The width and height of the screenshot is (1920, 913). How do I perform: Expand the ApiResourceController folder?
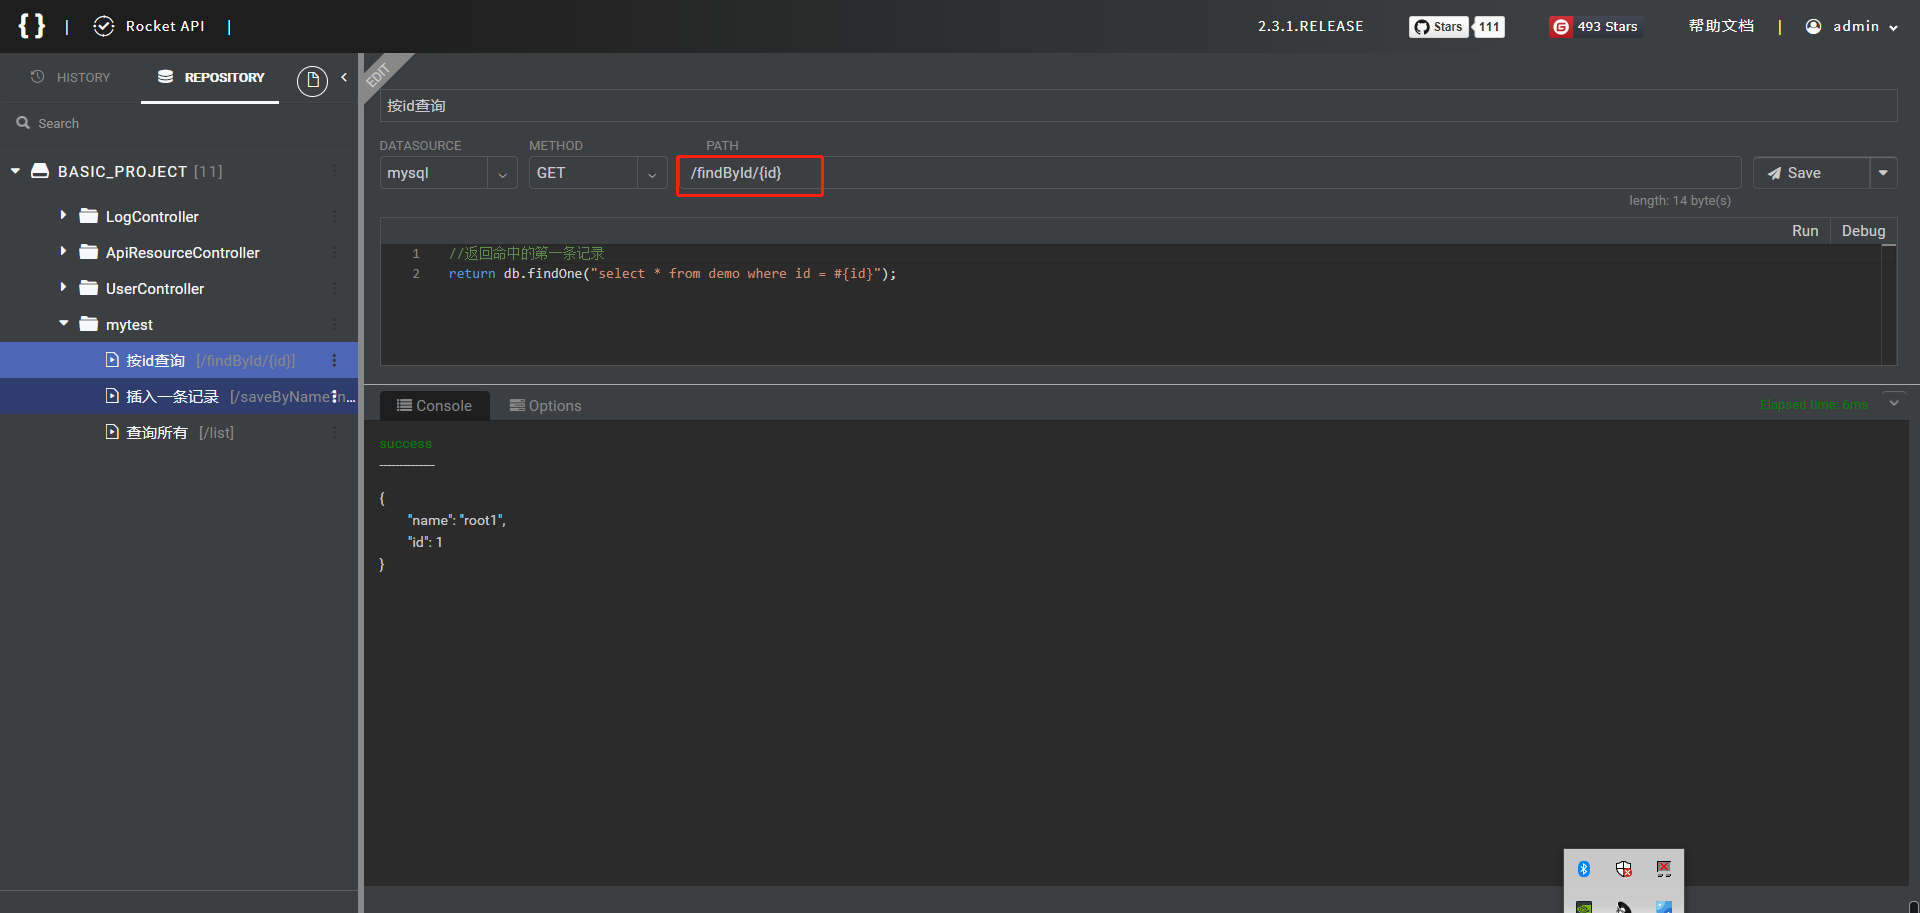(x=63, y=252)
